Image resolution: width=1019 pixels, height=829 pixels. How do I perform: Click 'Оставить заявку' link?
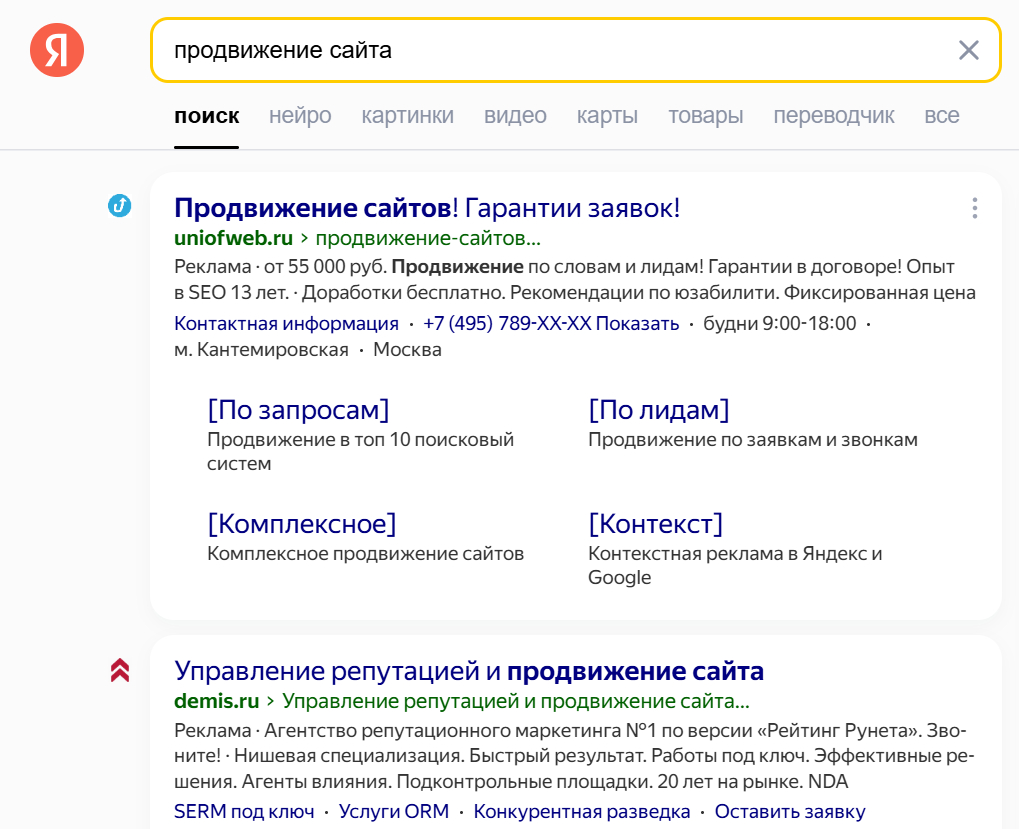point(790,812)
